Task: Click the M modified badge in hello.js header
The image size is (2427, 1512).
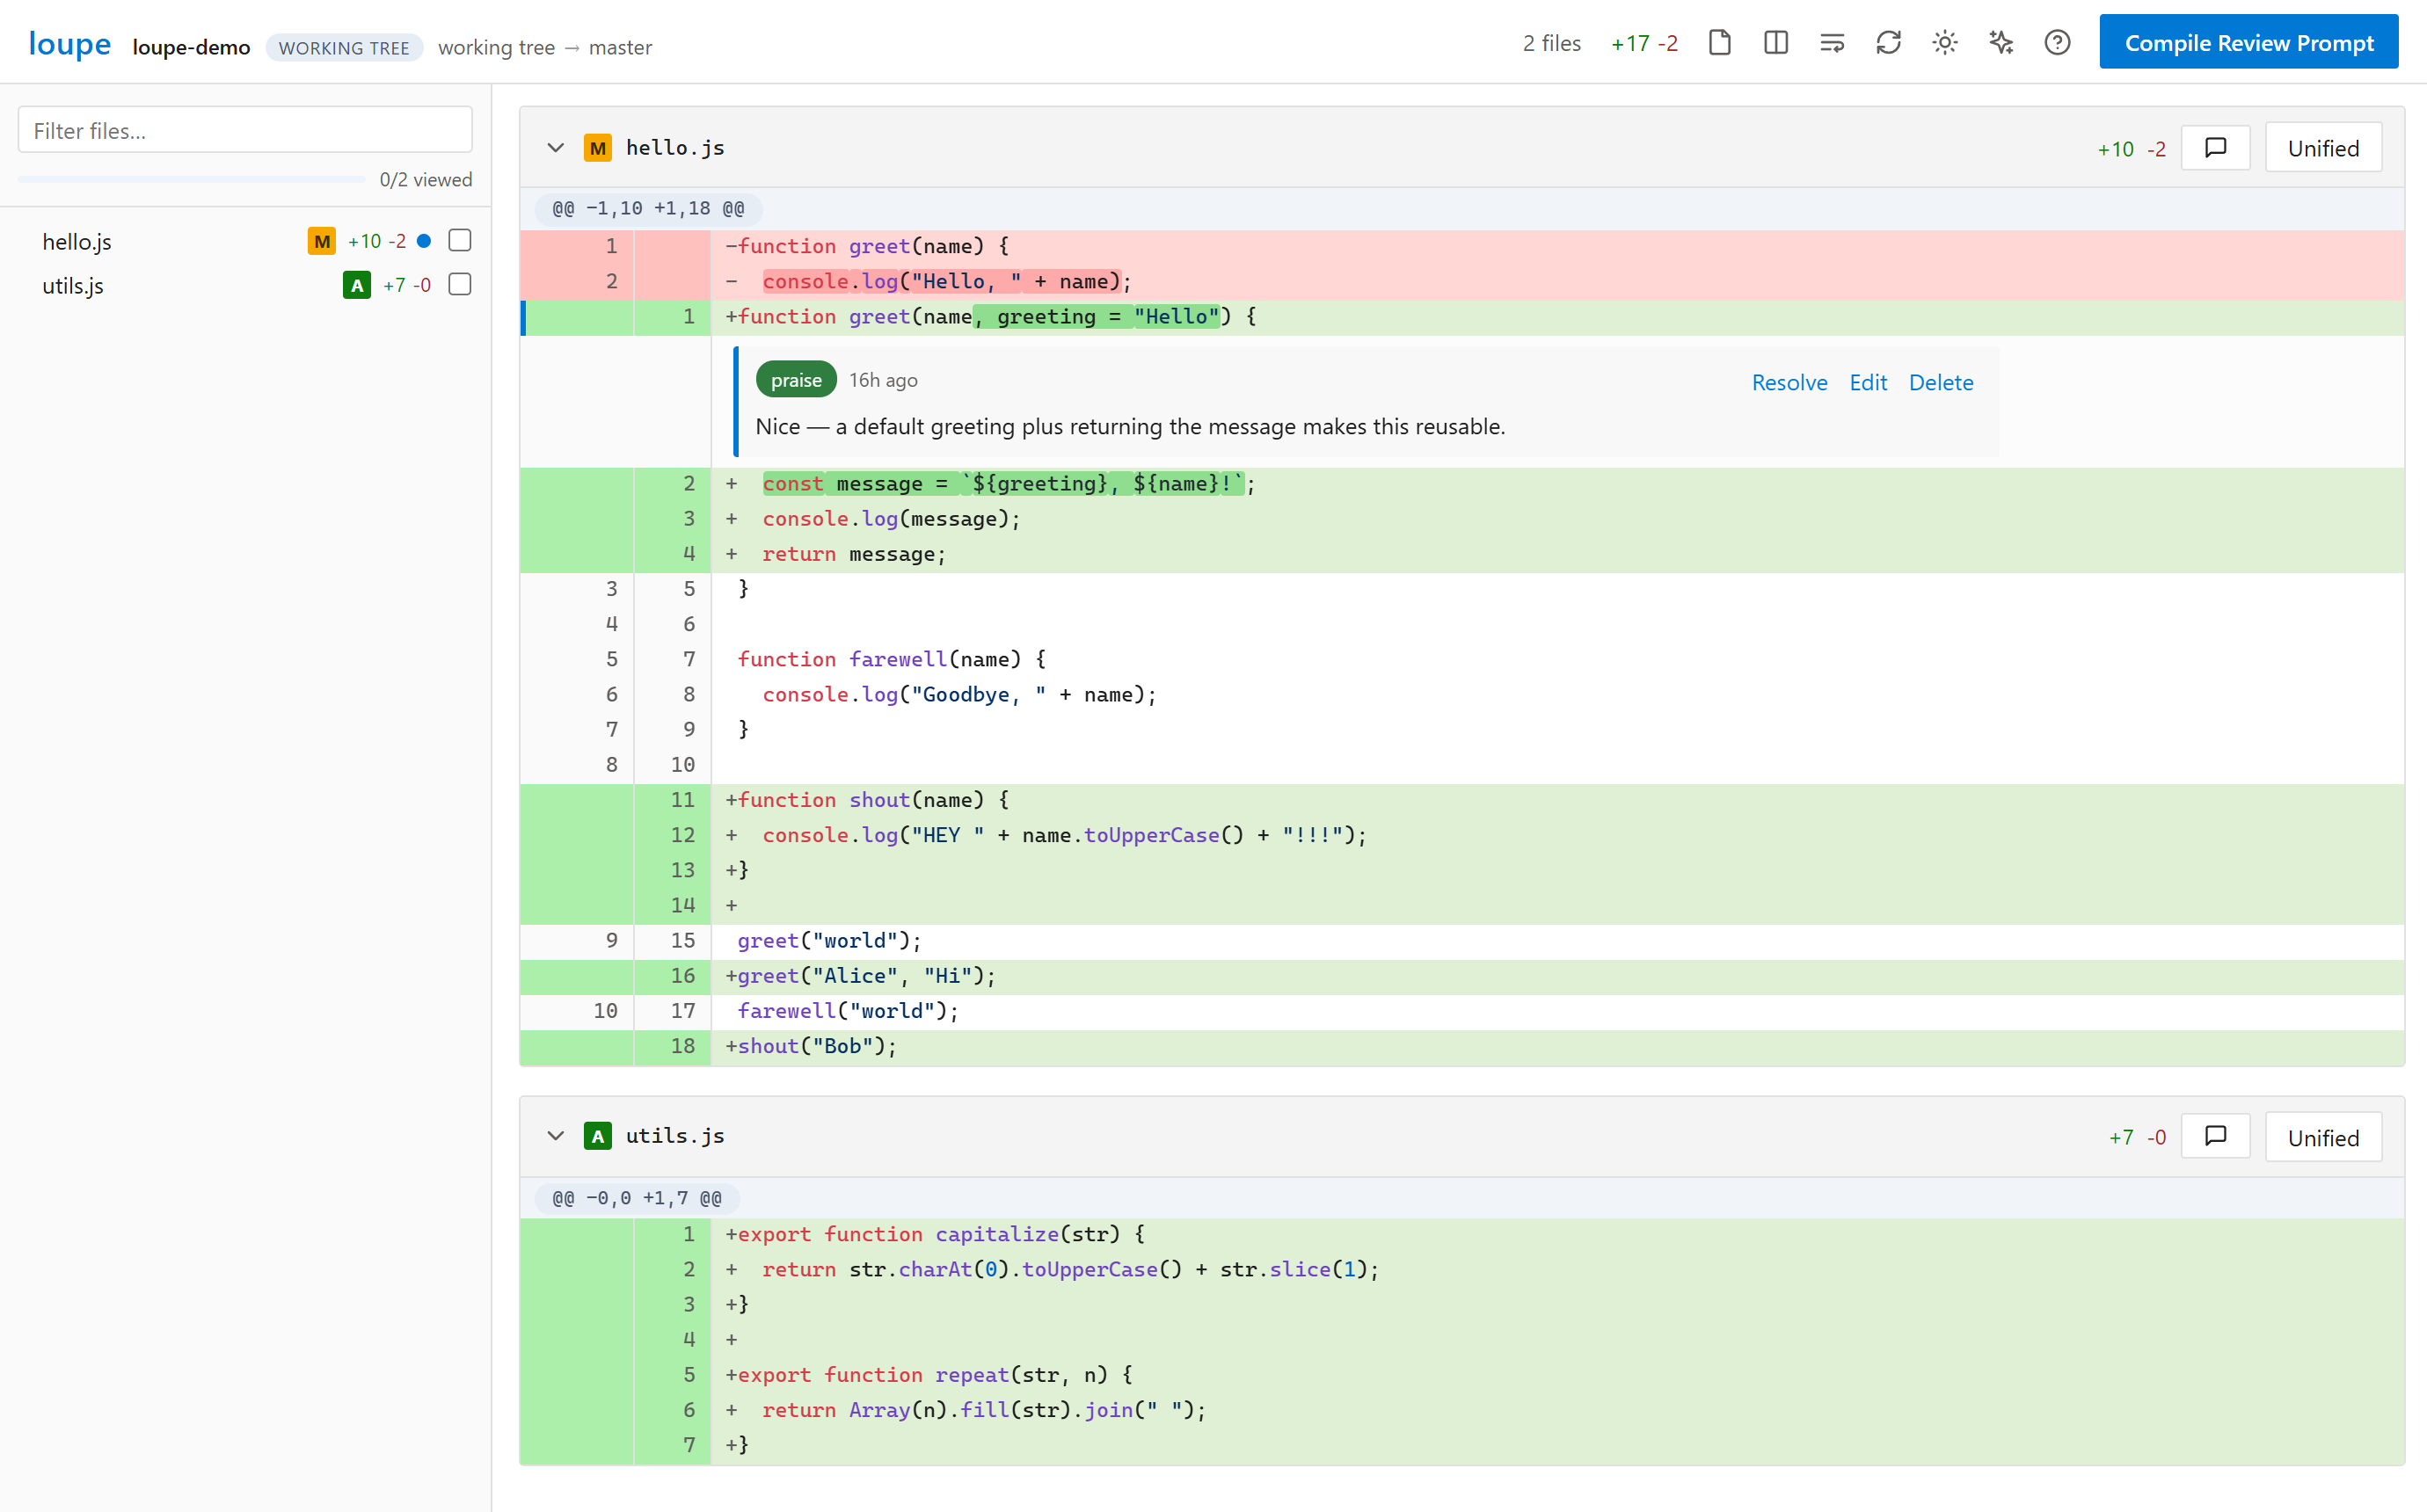Action: pos(597,148)
